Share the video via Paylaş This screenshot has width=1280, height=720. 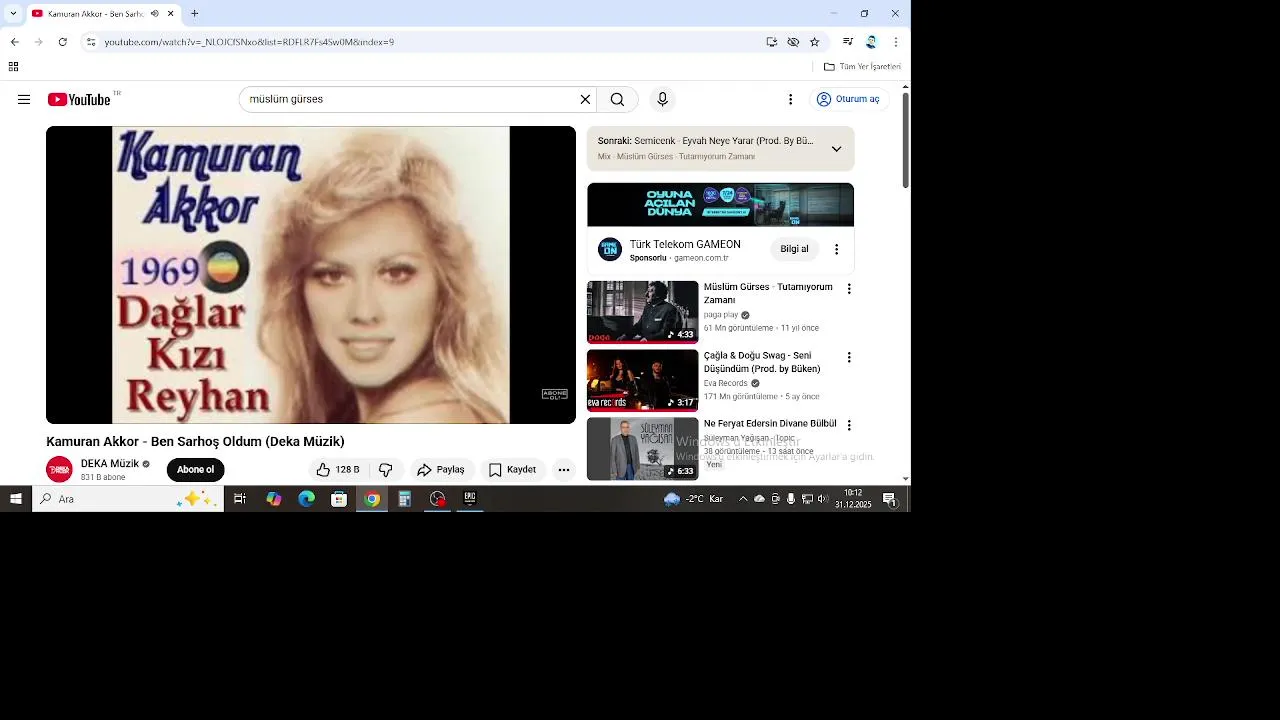[x=441, y=470]
